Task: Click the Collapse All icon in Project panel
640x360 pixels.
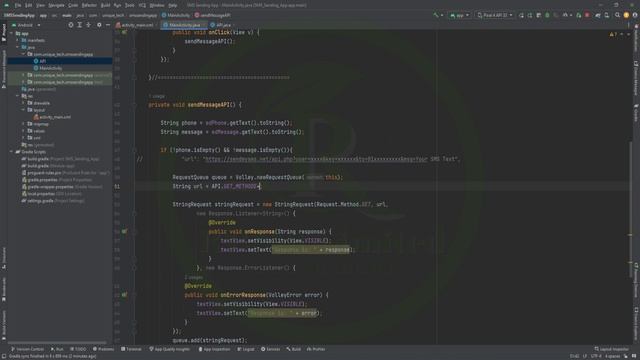Action: pyautogui.click(x=88, y=25)
